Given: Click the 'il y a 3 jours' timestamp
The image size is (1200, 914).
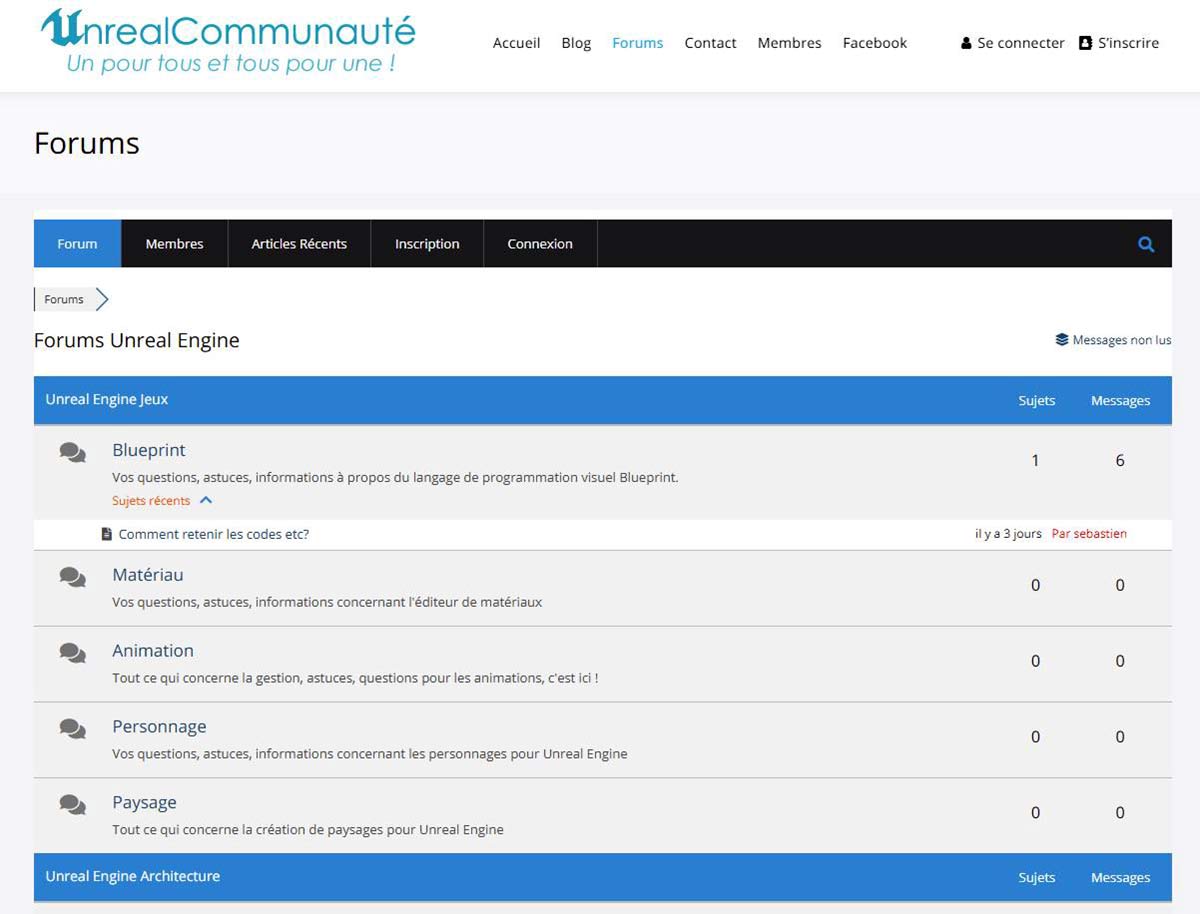Looking at the screenshot, I should click(x=1008, y=534).
